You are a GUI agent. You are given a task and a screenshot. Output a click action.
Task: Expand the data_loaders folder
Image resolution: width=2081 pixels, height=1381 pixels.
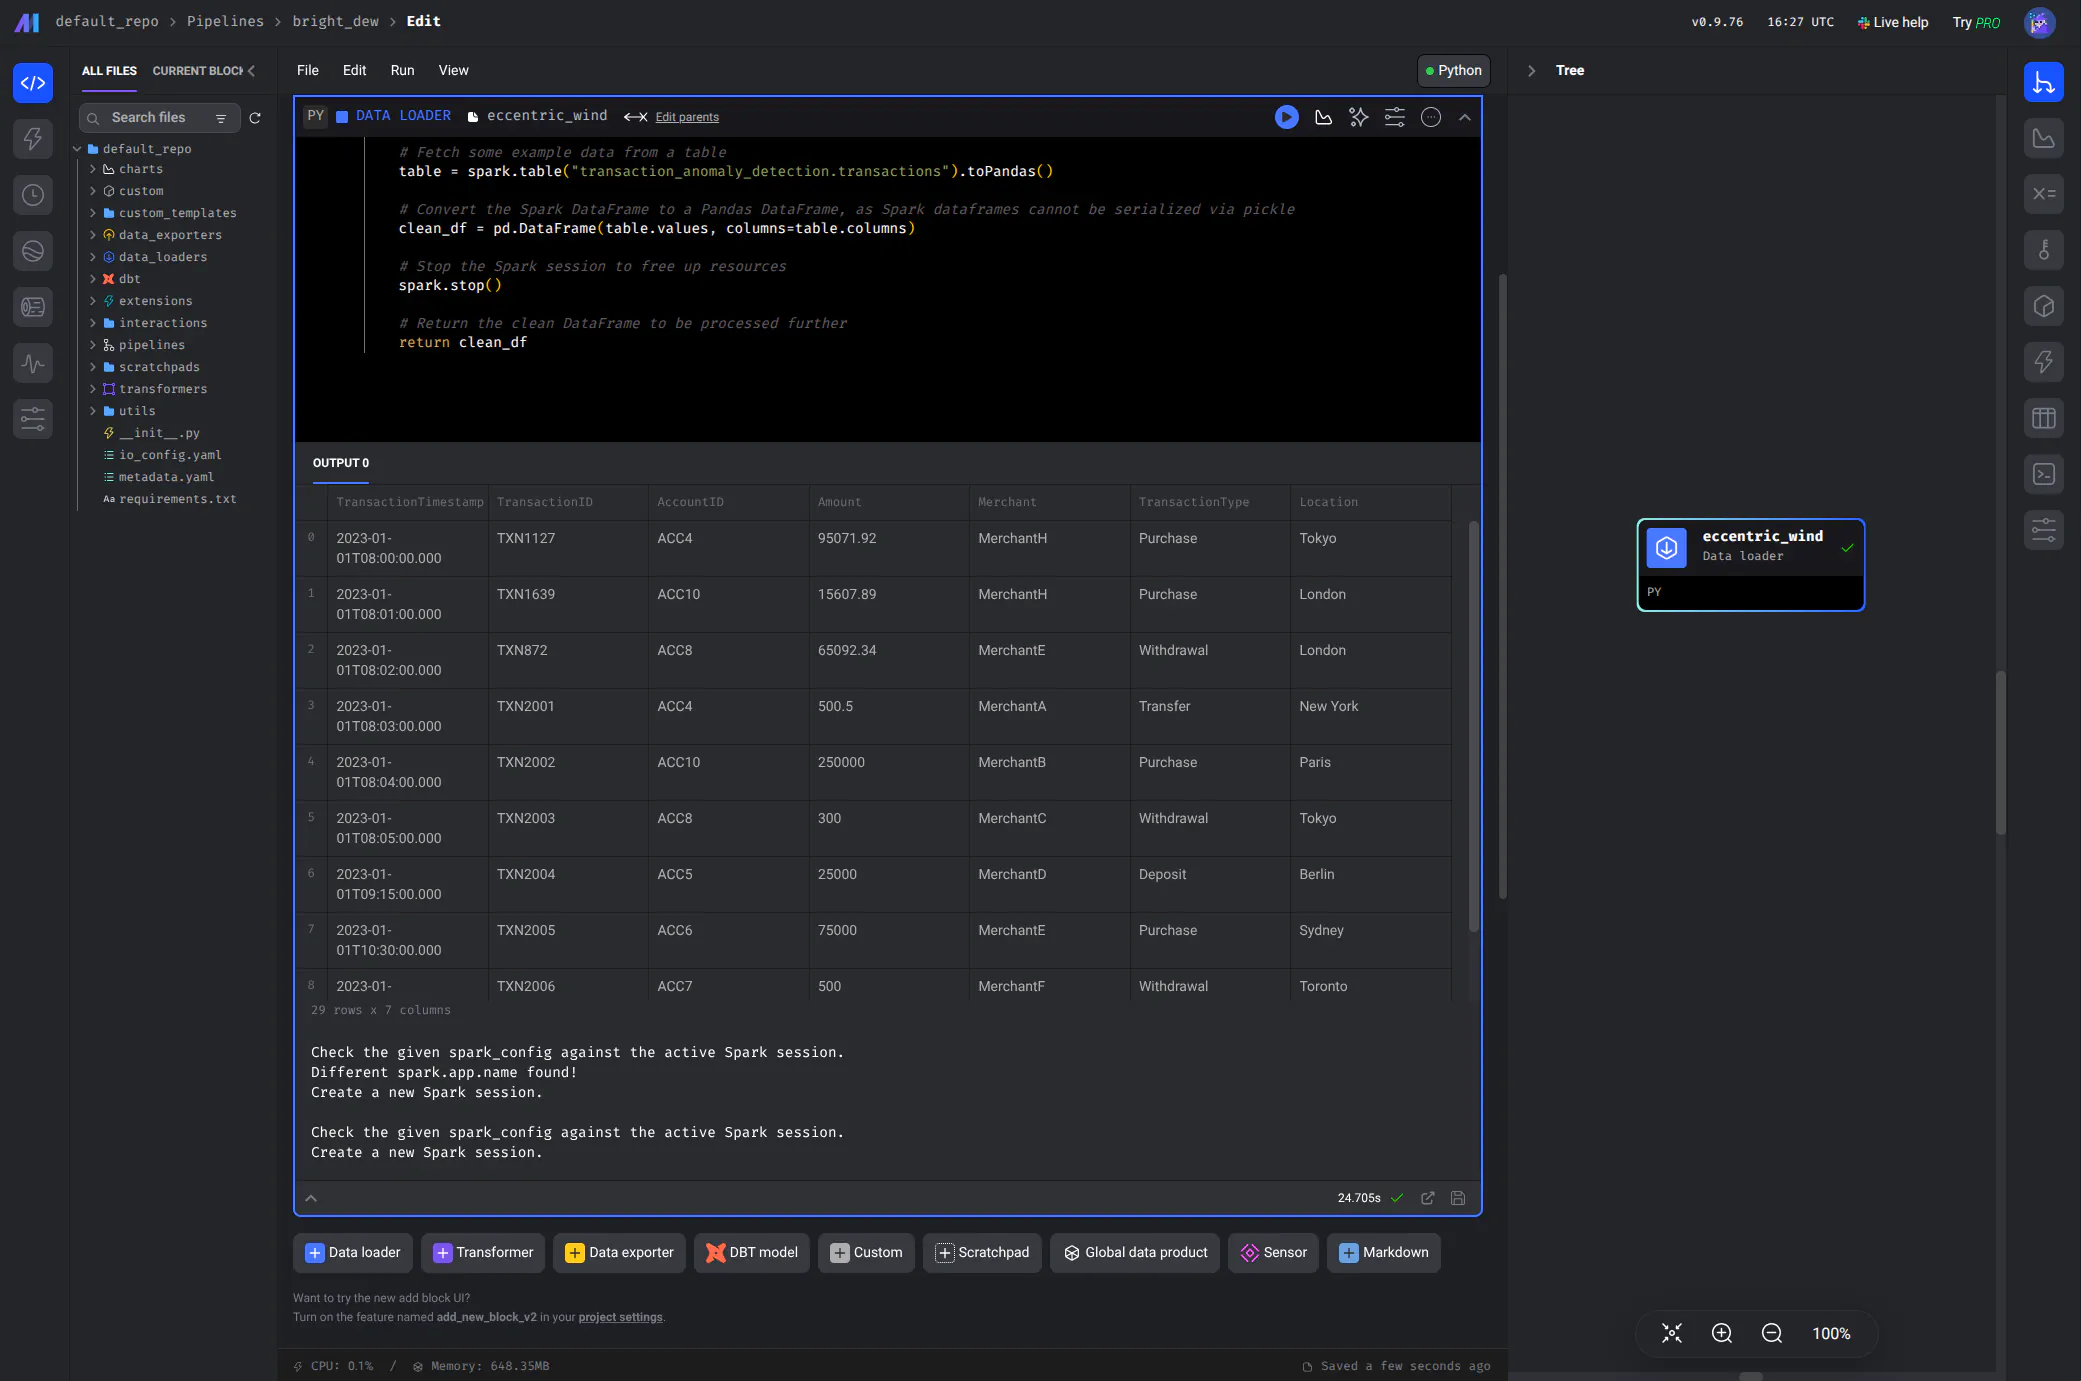tap(93, 257)
